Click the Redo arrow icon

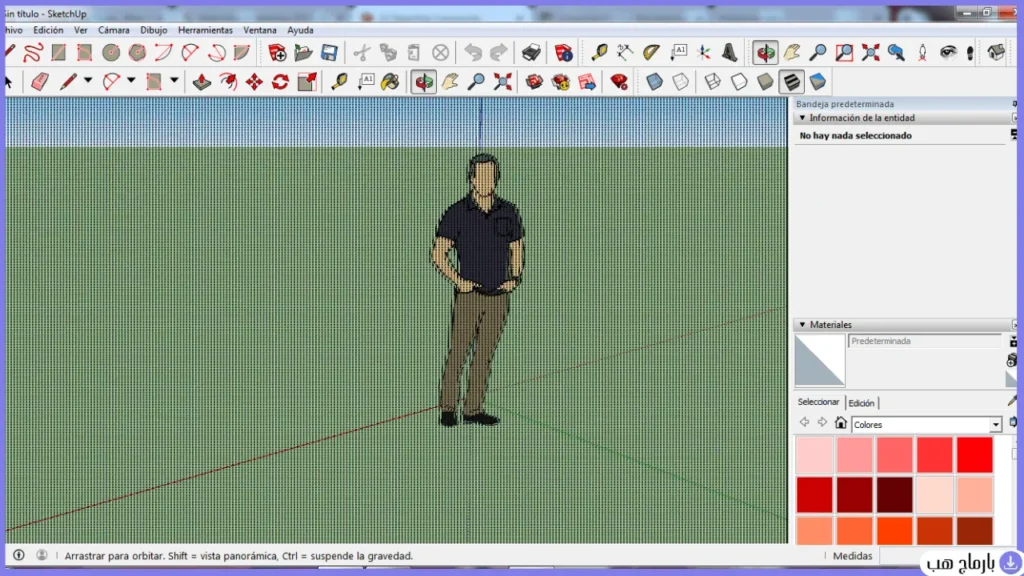(498, 52)
